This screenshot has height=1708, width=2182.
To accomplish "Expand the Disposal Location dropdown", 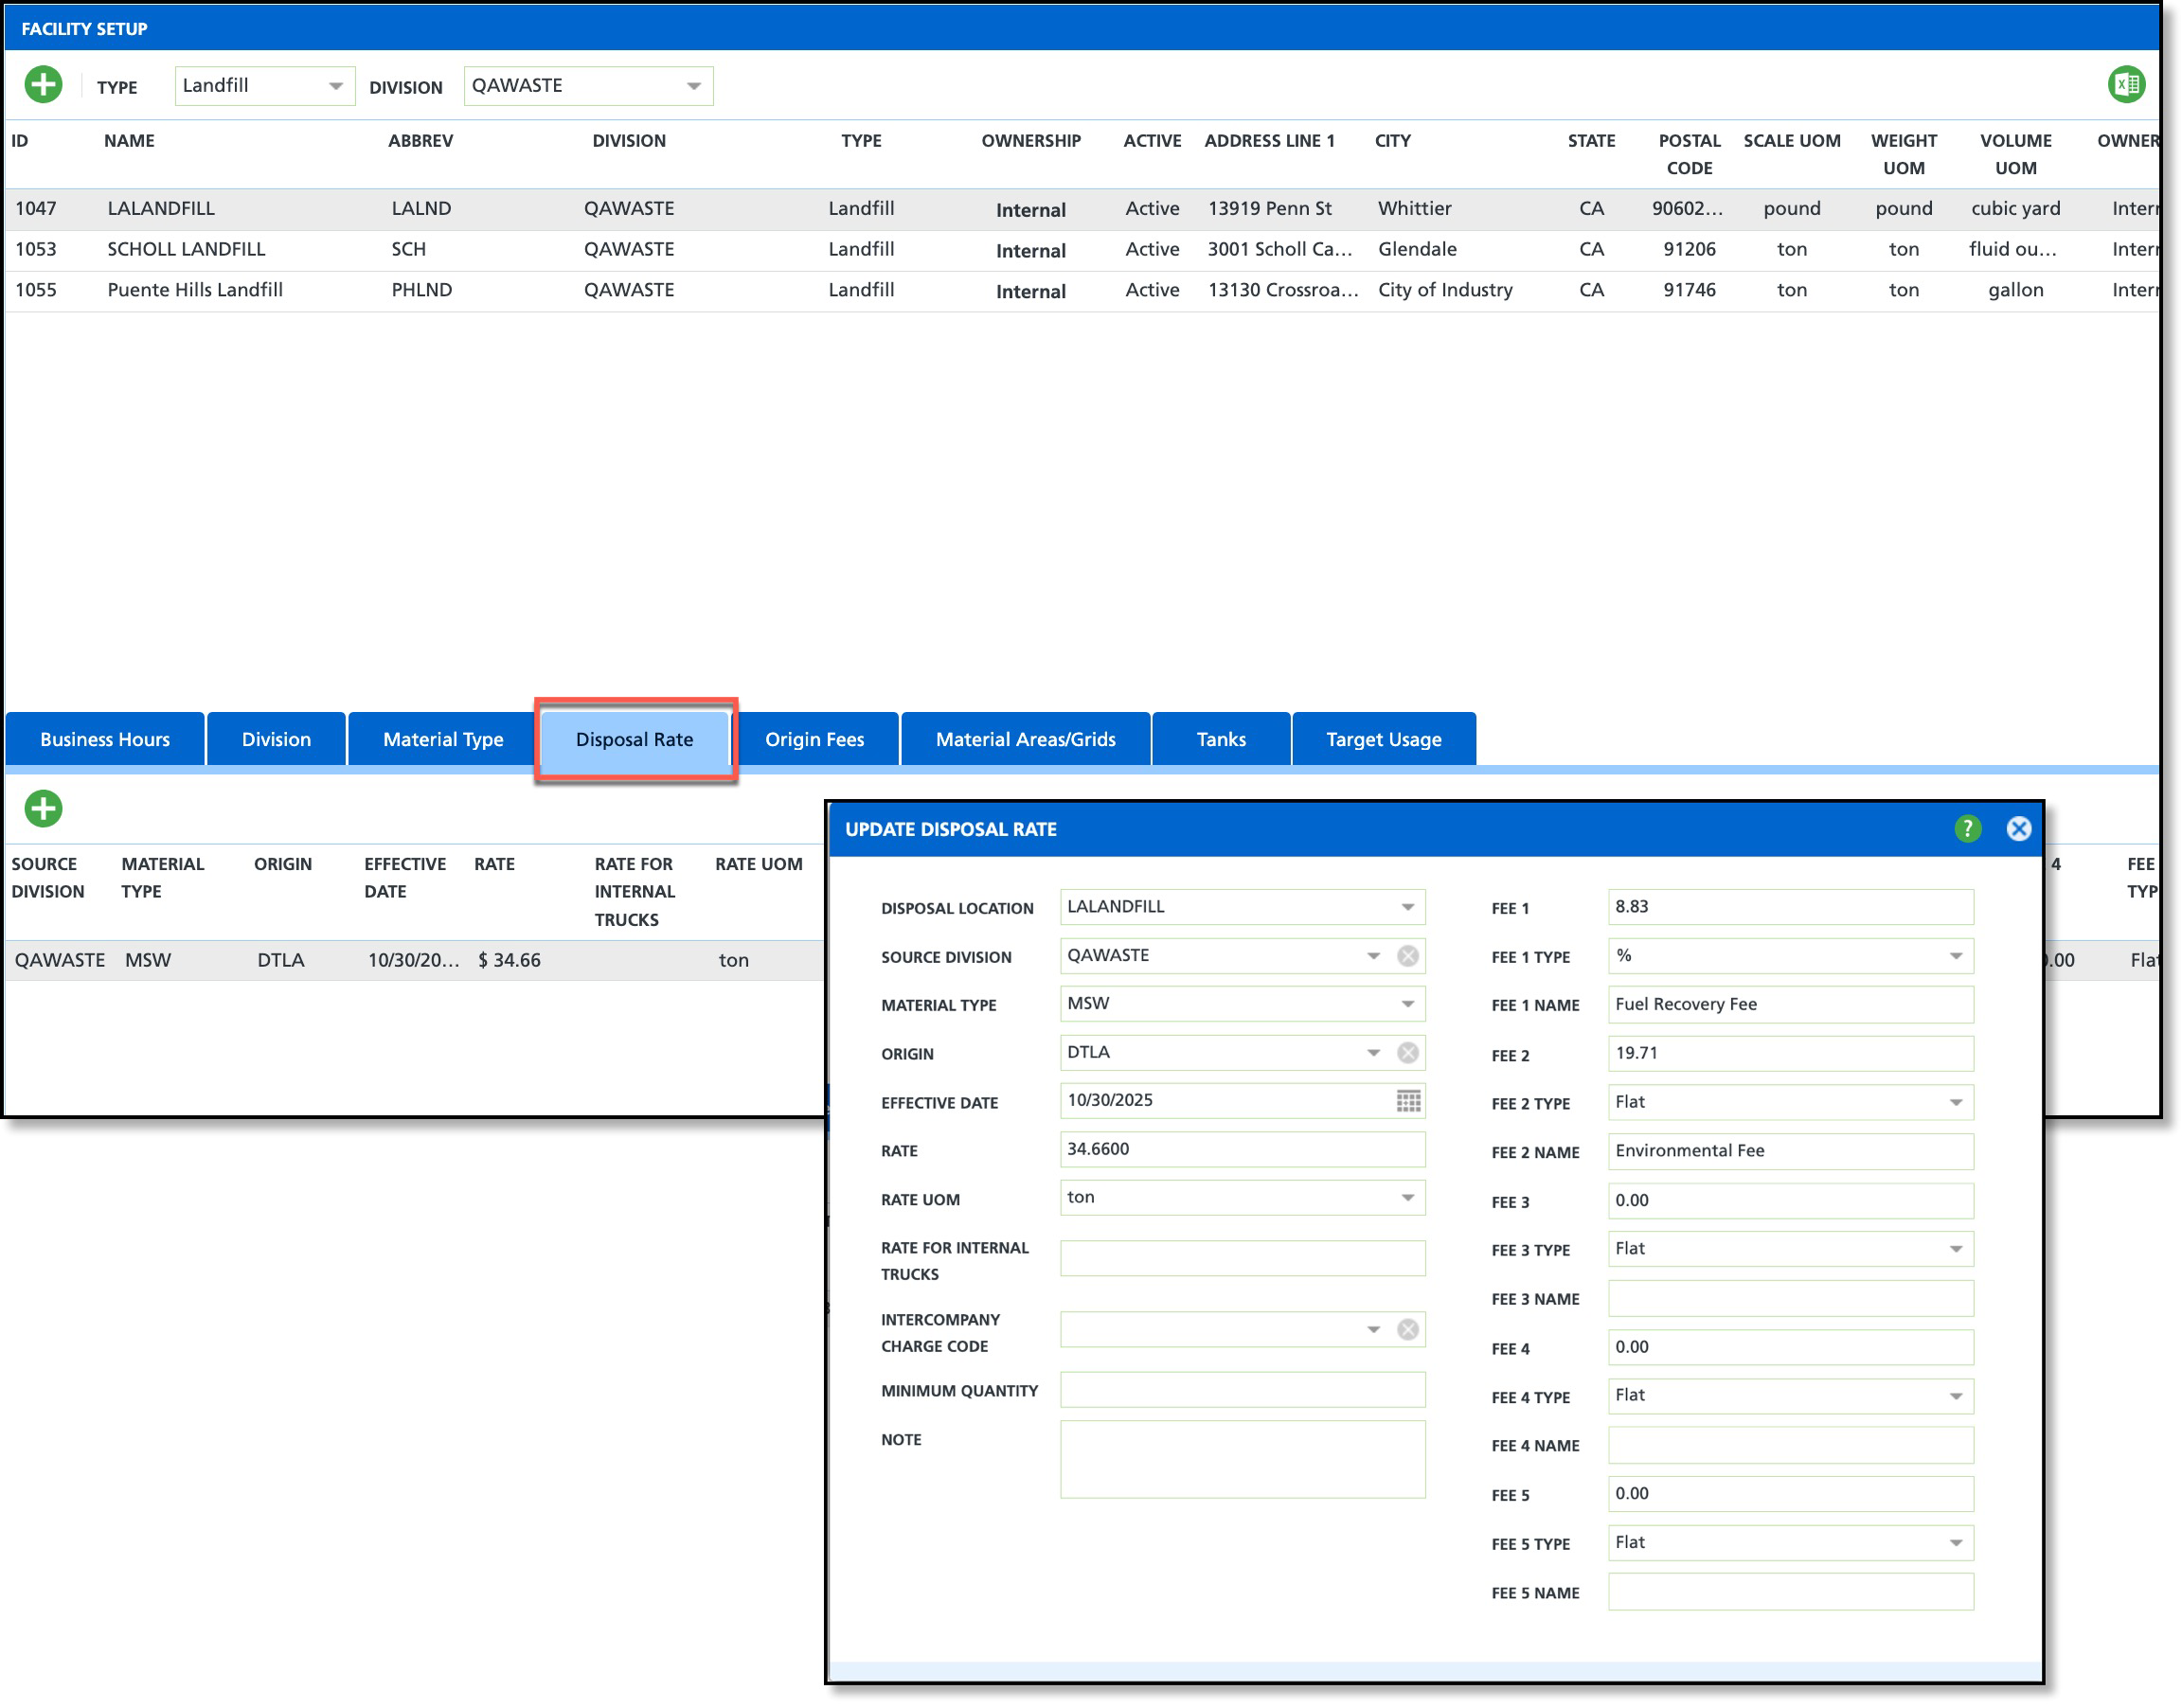I will (x=1407, y=907).
